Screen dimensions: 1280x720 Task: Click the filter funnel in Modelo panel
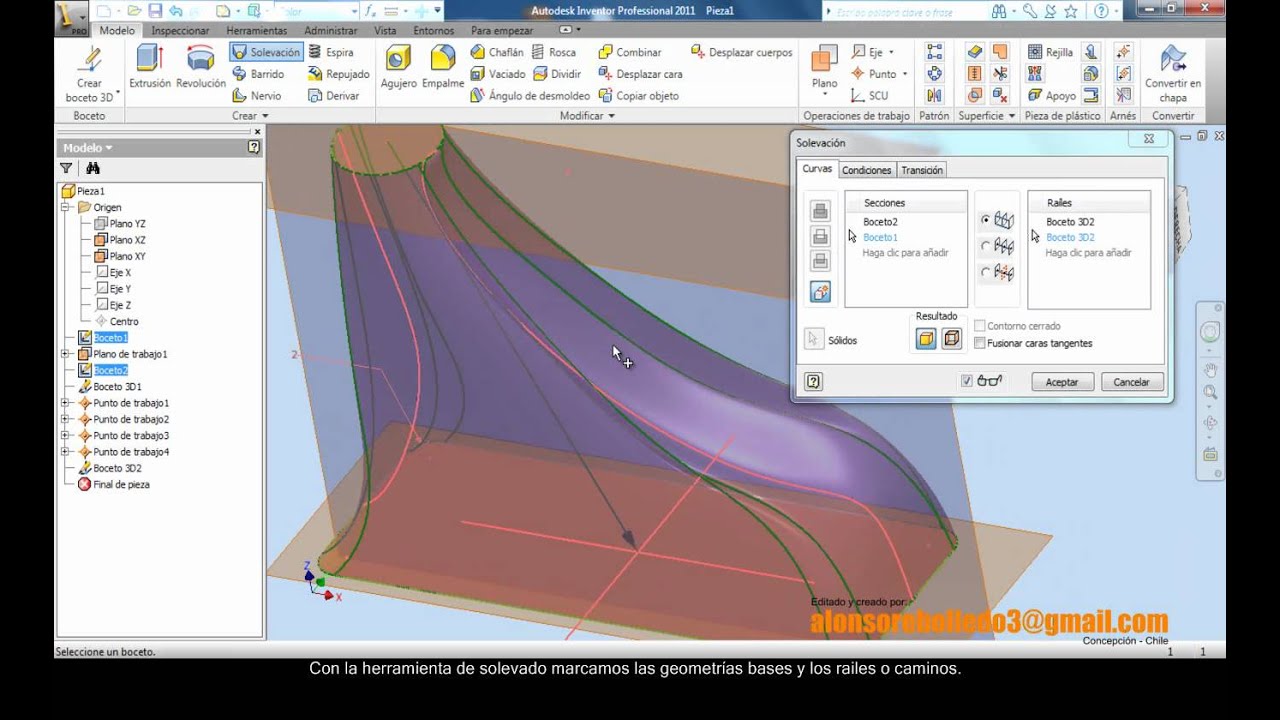pyautogui.click(x=66, y=168)
